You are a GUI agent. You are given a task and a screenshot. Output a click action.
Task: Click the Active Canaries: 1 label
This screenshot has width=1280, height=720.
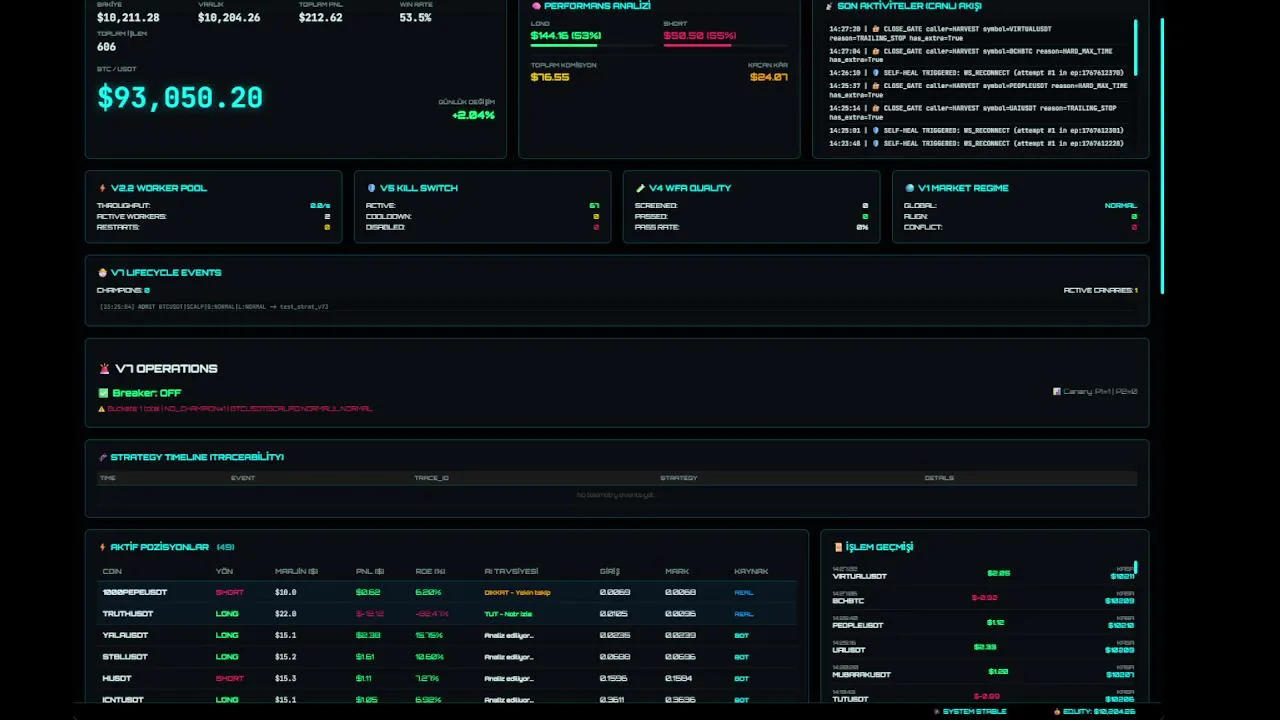(1100, 290)
